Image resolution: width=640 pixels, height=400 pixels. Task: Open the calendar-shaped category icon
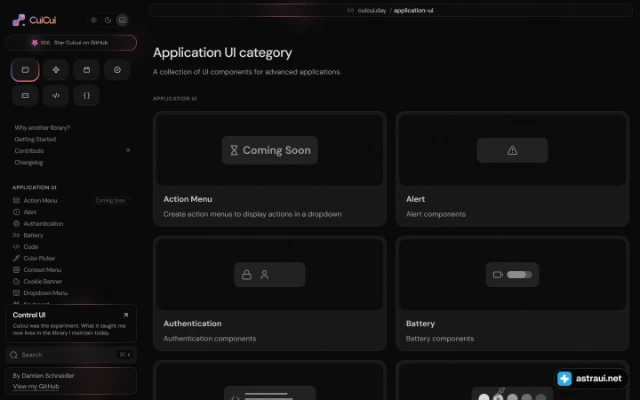(87, 70)
